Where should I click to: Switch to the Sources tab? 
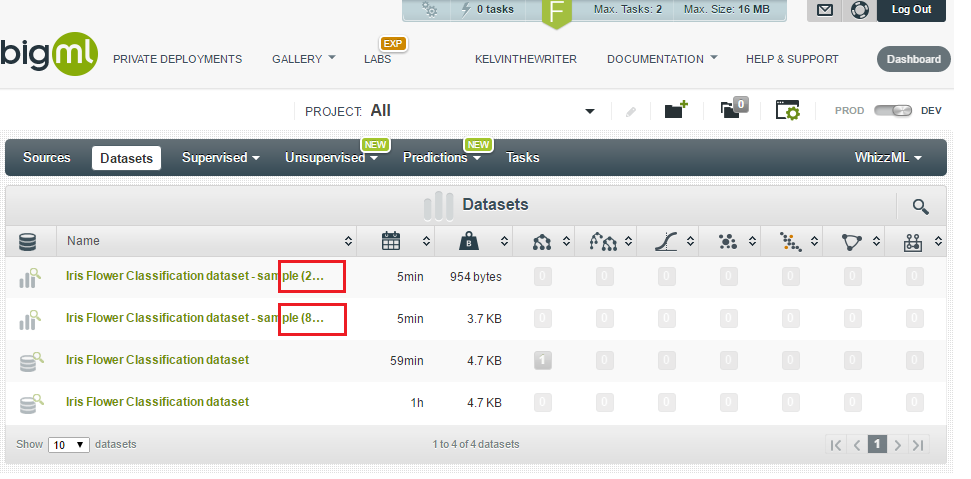46,158
